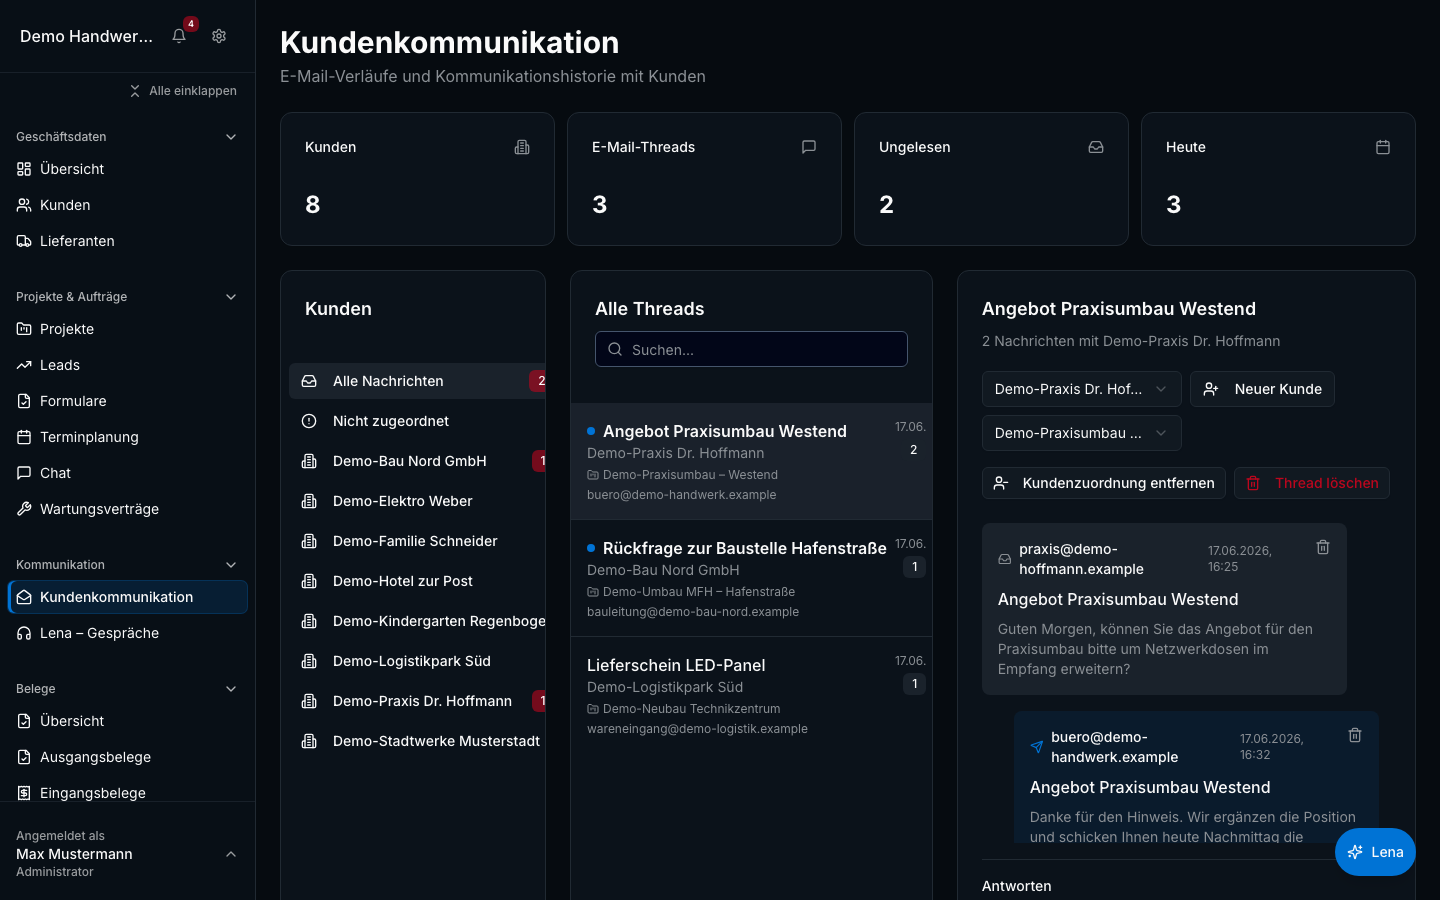Go to Projekte in the sidebar
The image size is (1440, 900).
click(128, 329)
